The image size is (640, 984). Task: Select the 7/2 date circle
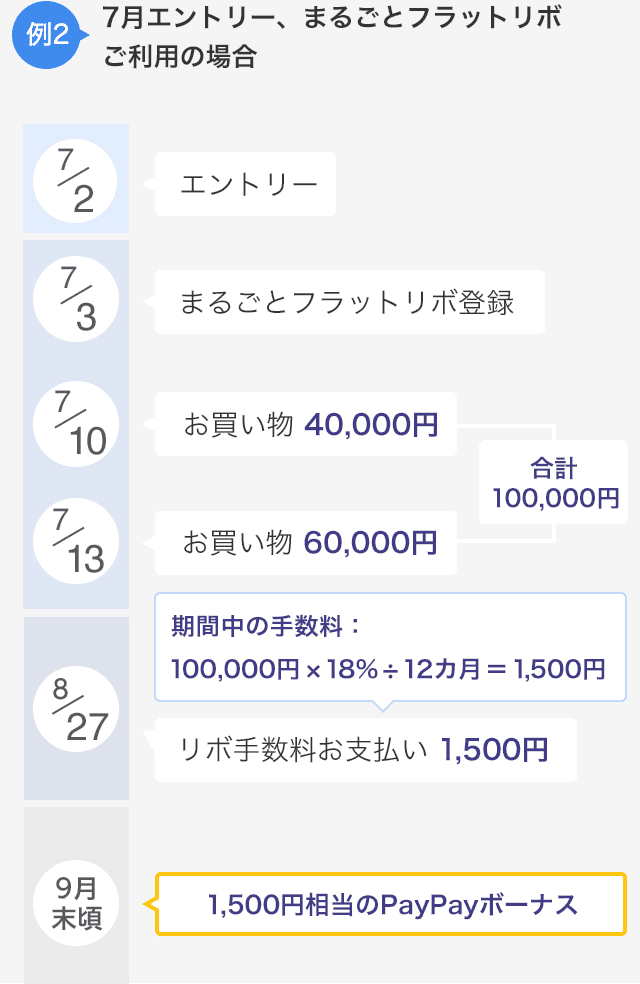(75, 181)
